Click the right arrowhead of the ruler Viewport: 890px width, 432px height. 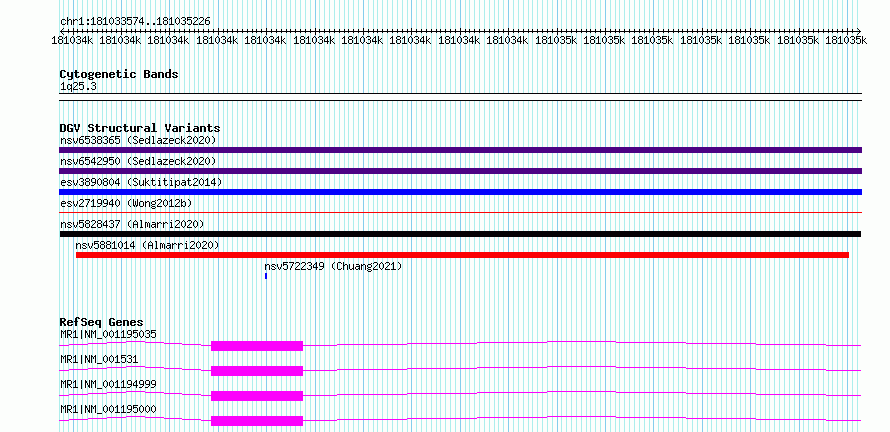point(859,31)
